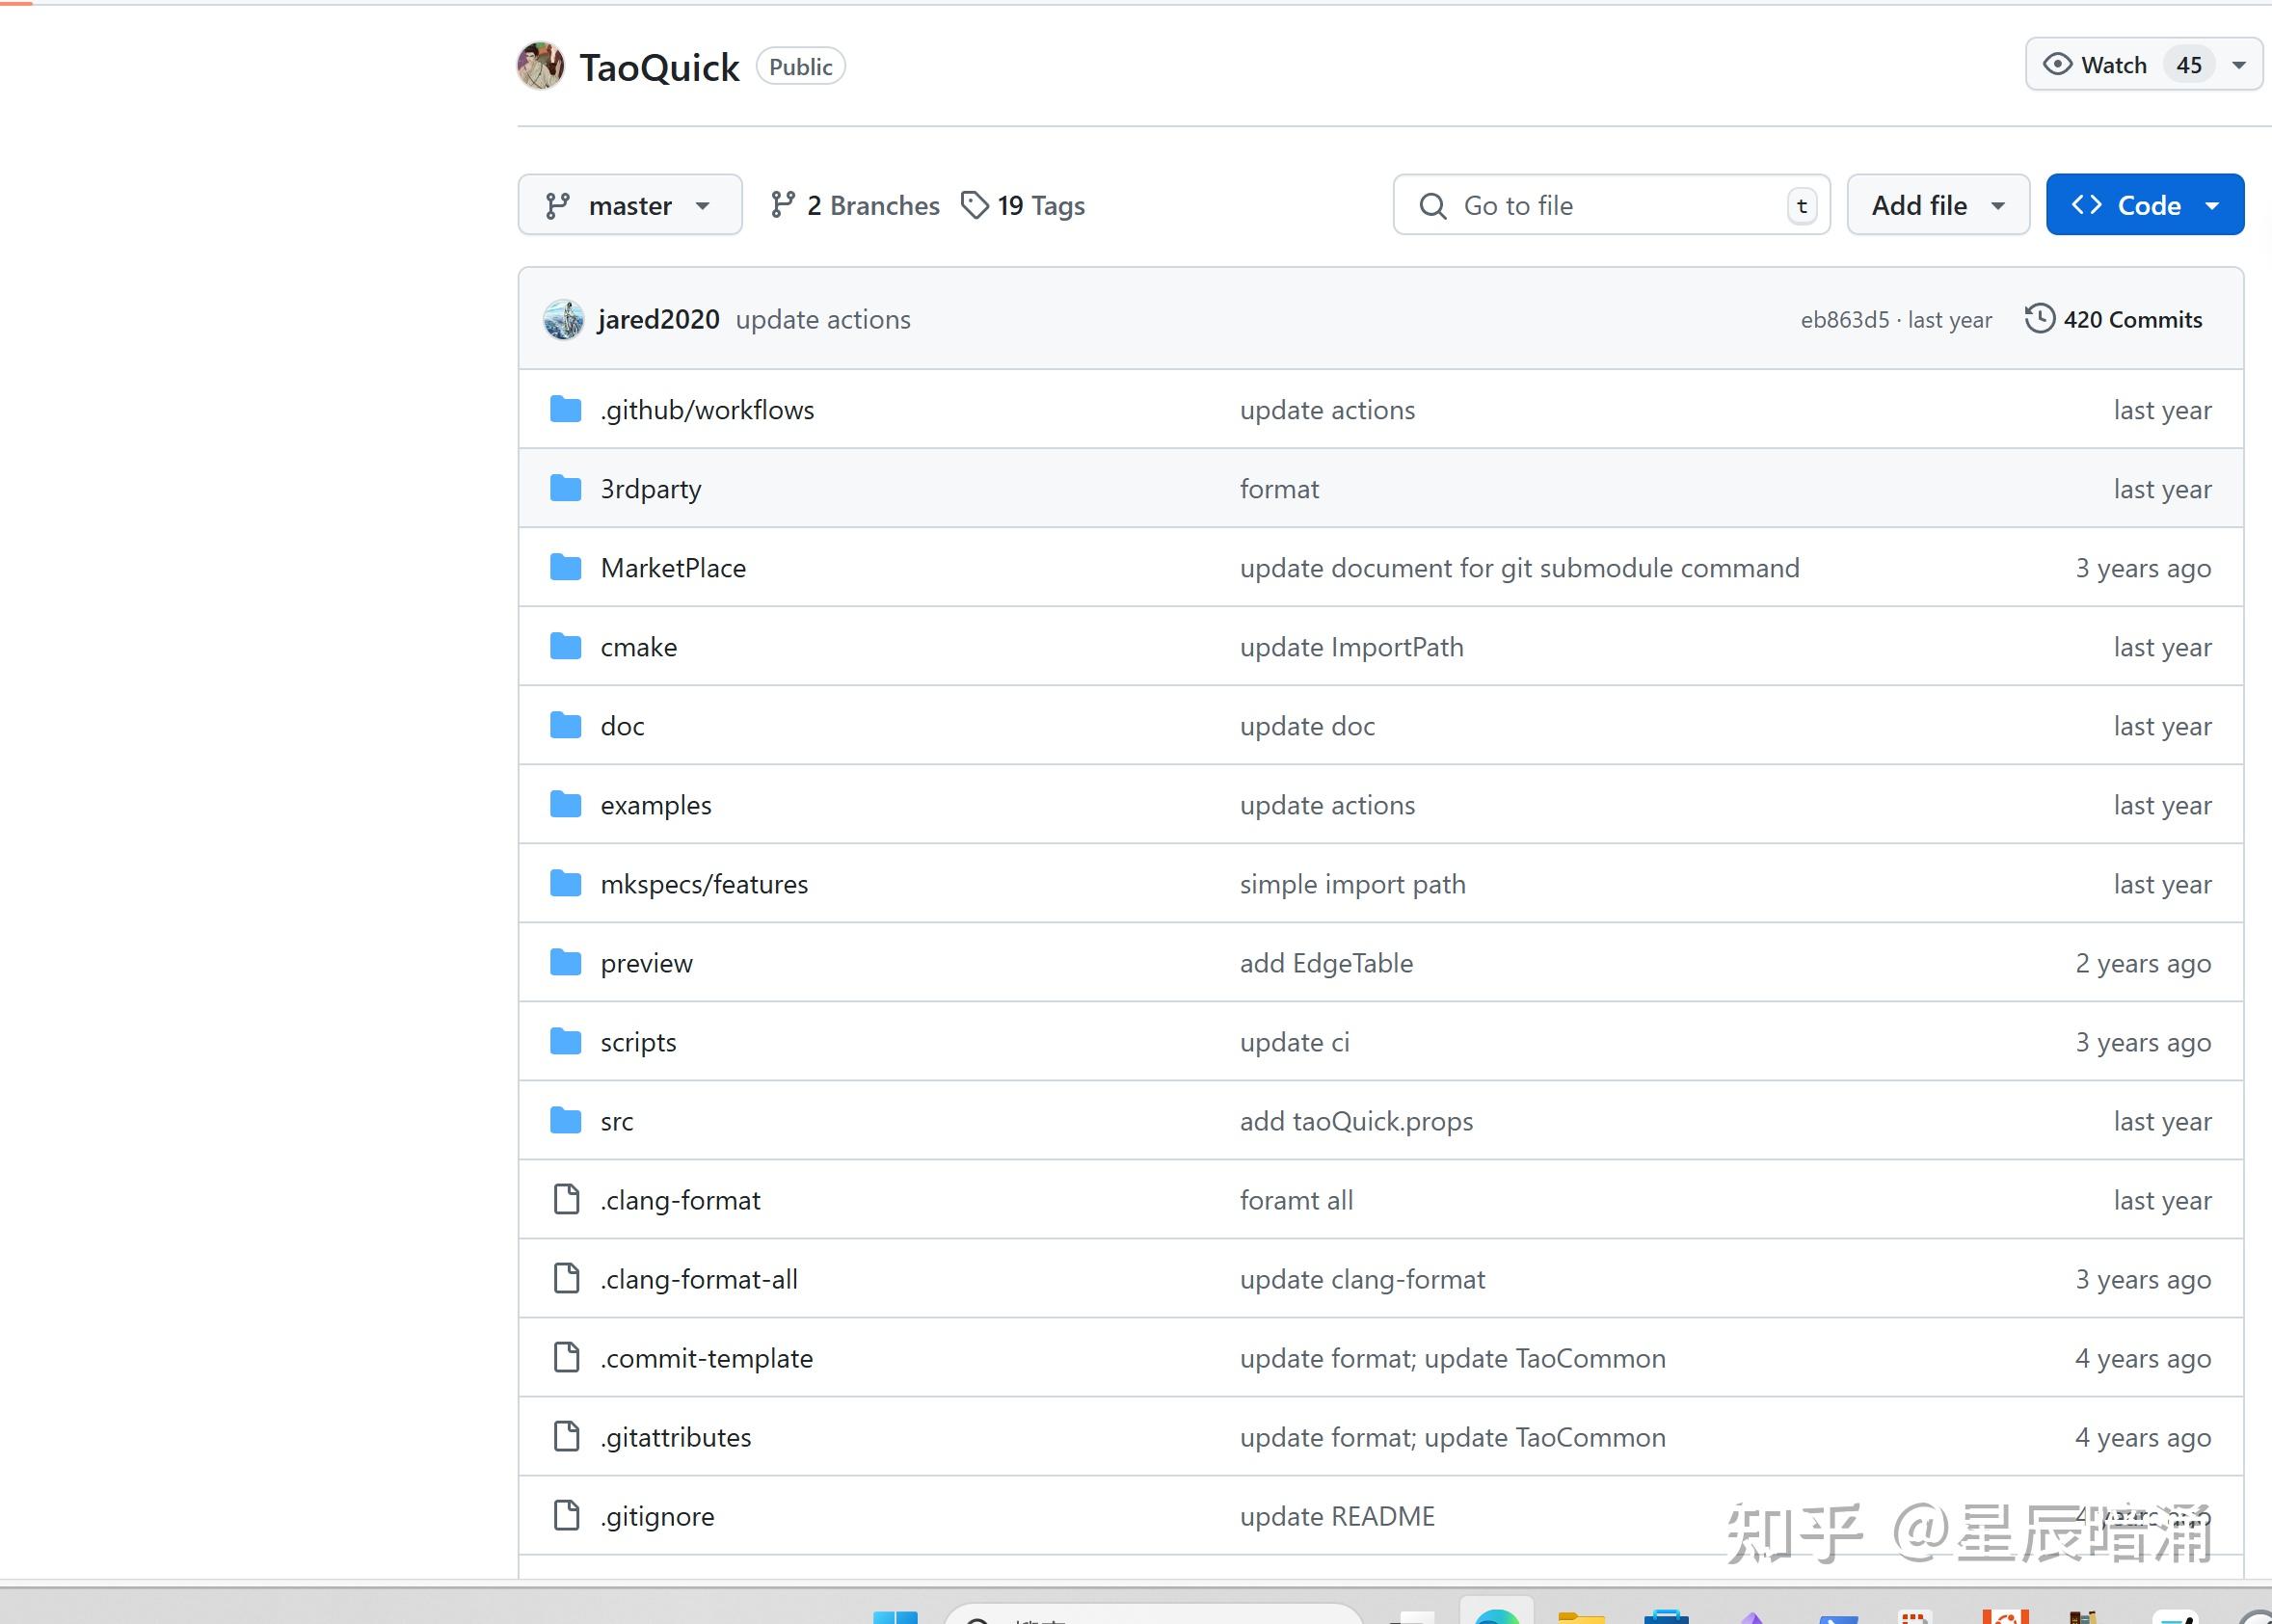The image size is (2272, 1624).
Task: Open the 420 Commits history icon
Action: click(2039, 319)
